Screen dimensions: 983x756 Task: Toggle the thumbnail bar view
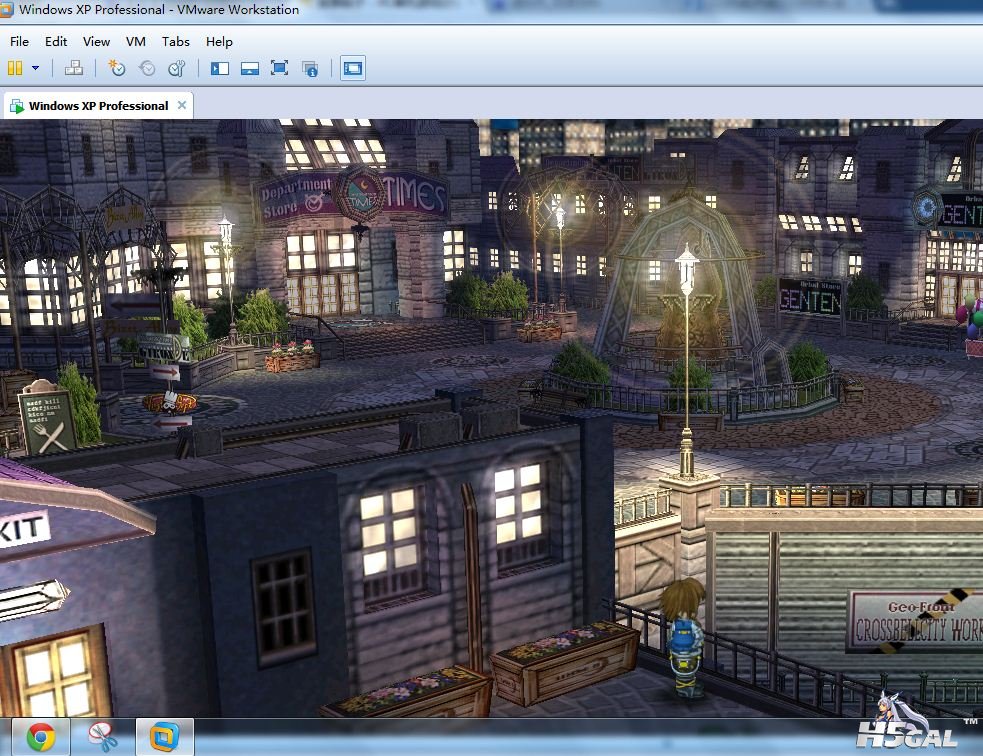pos(250,68)
